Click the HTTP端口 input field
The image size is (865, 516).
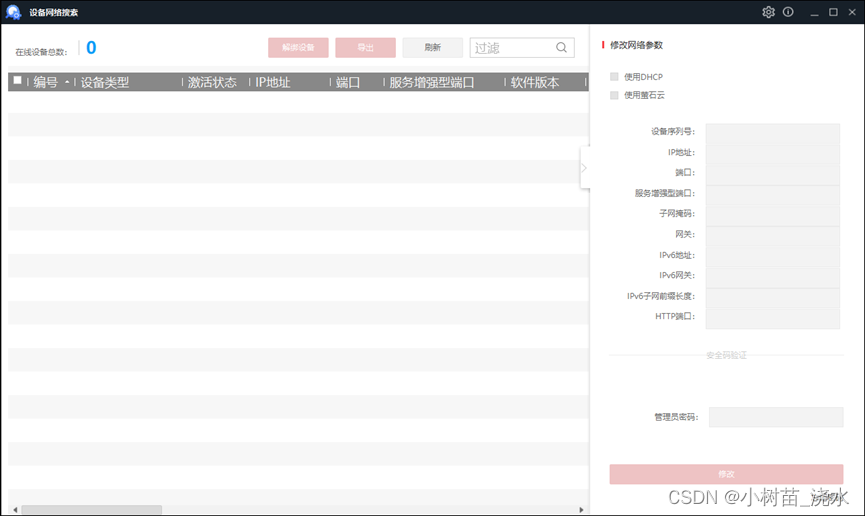772,318
